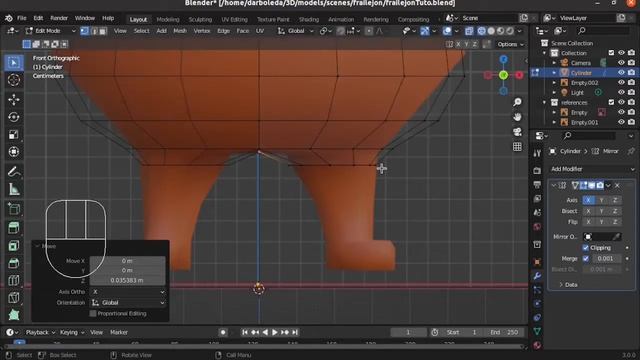Open the Render menu
640x360 pixels.
[59, 18]
